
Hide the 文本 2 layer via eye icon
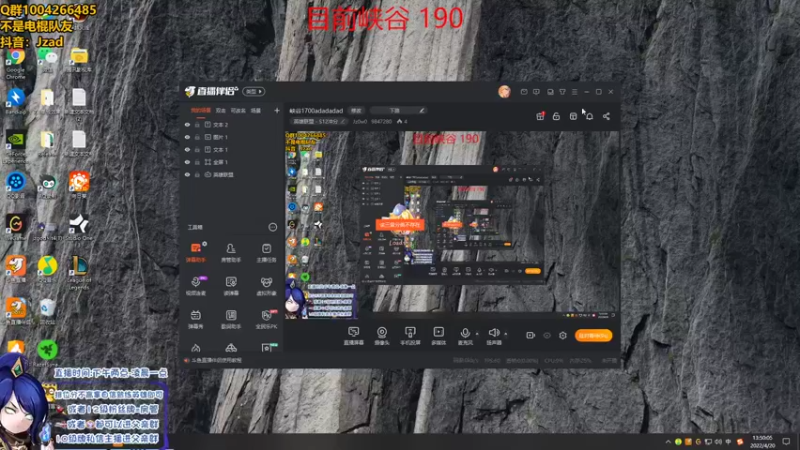point(187,124)
